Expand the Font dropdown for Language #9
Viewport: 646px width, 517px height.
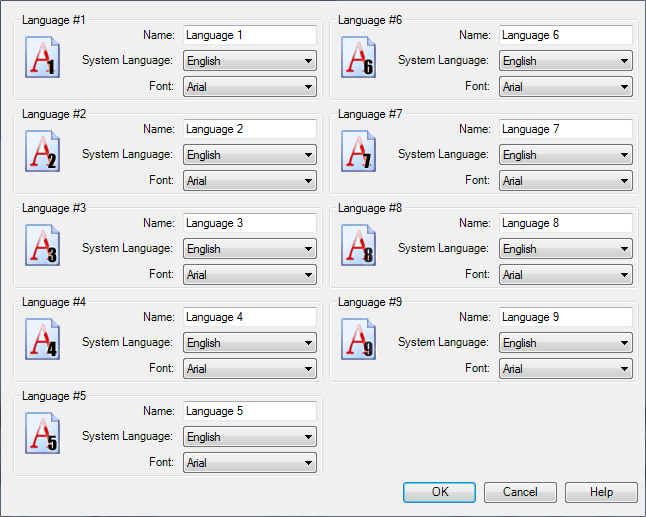coord(566,369)
